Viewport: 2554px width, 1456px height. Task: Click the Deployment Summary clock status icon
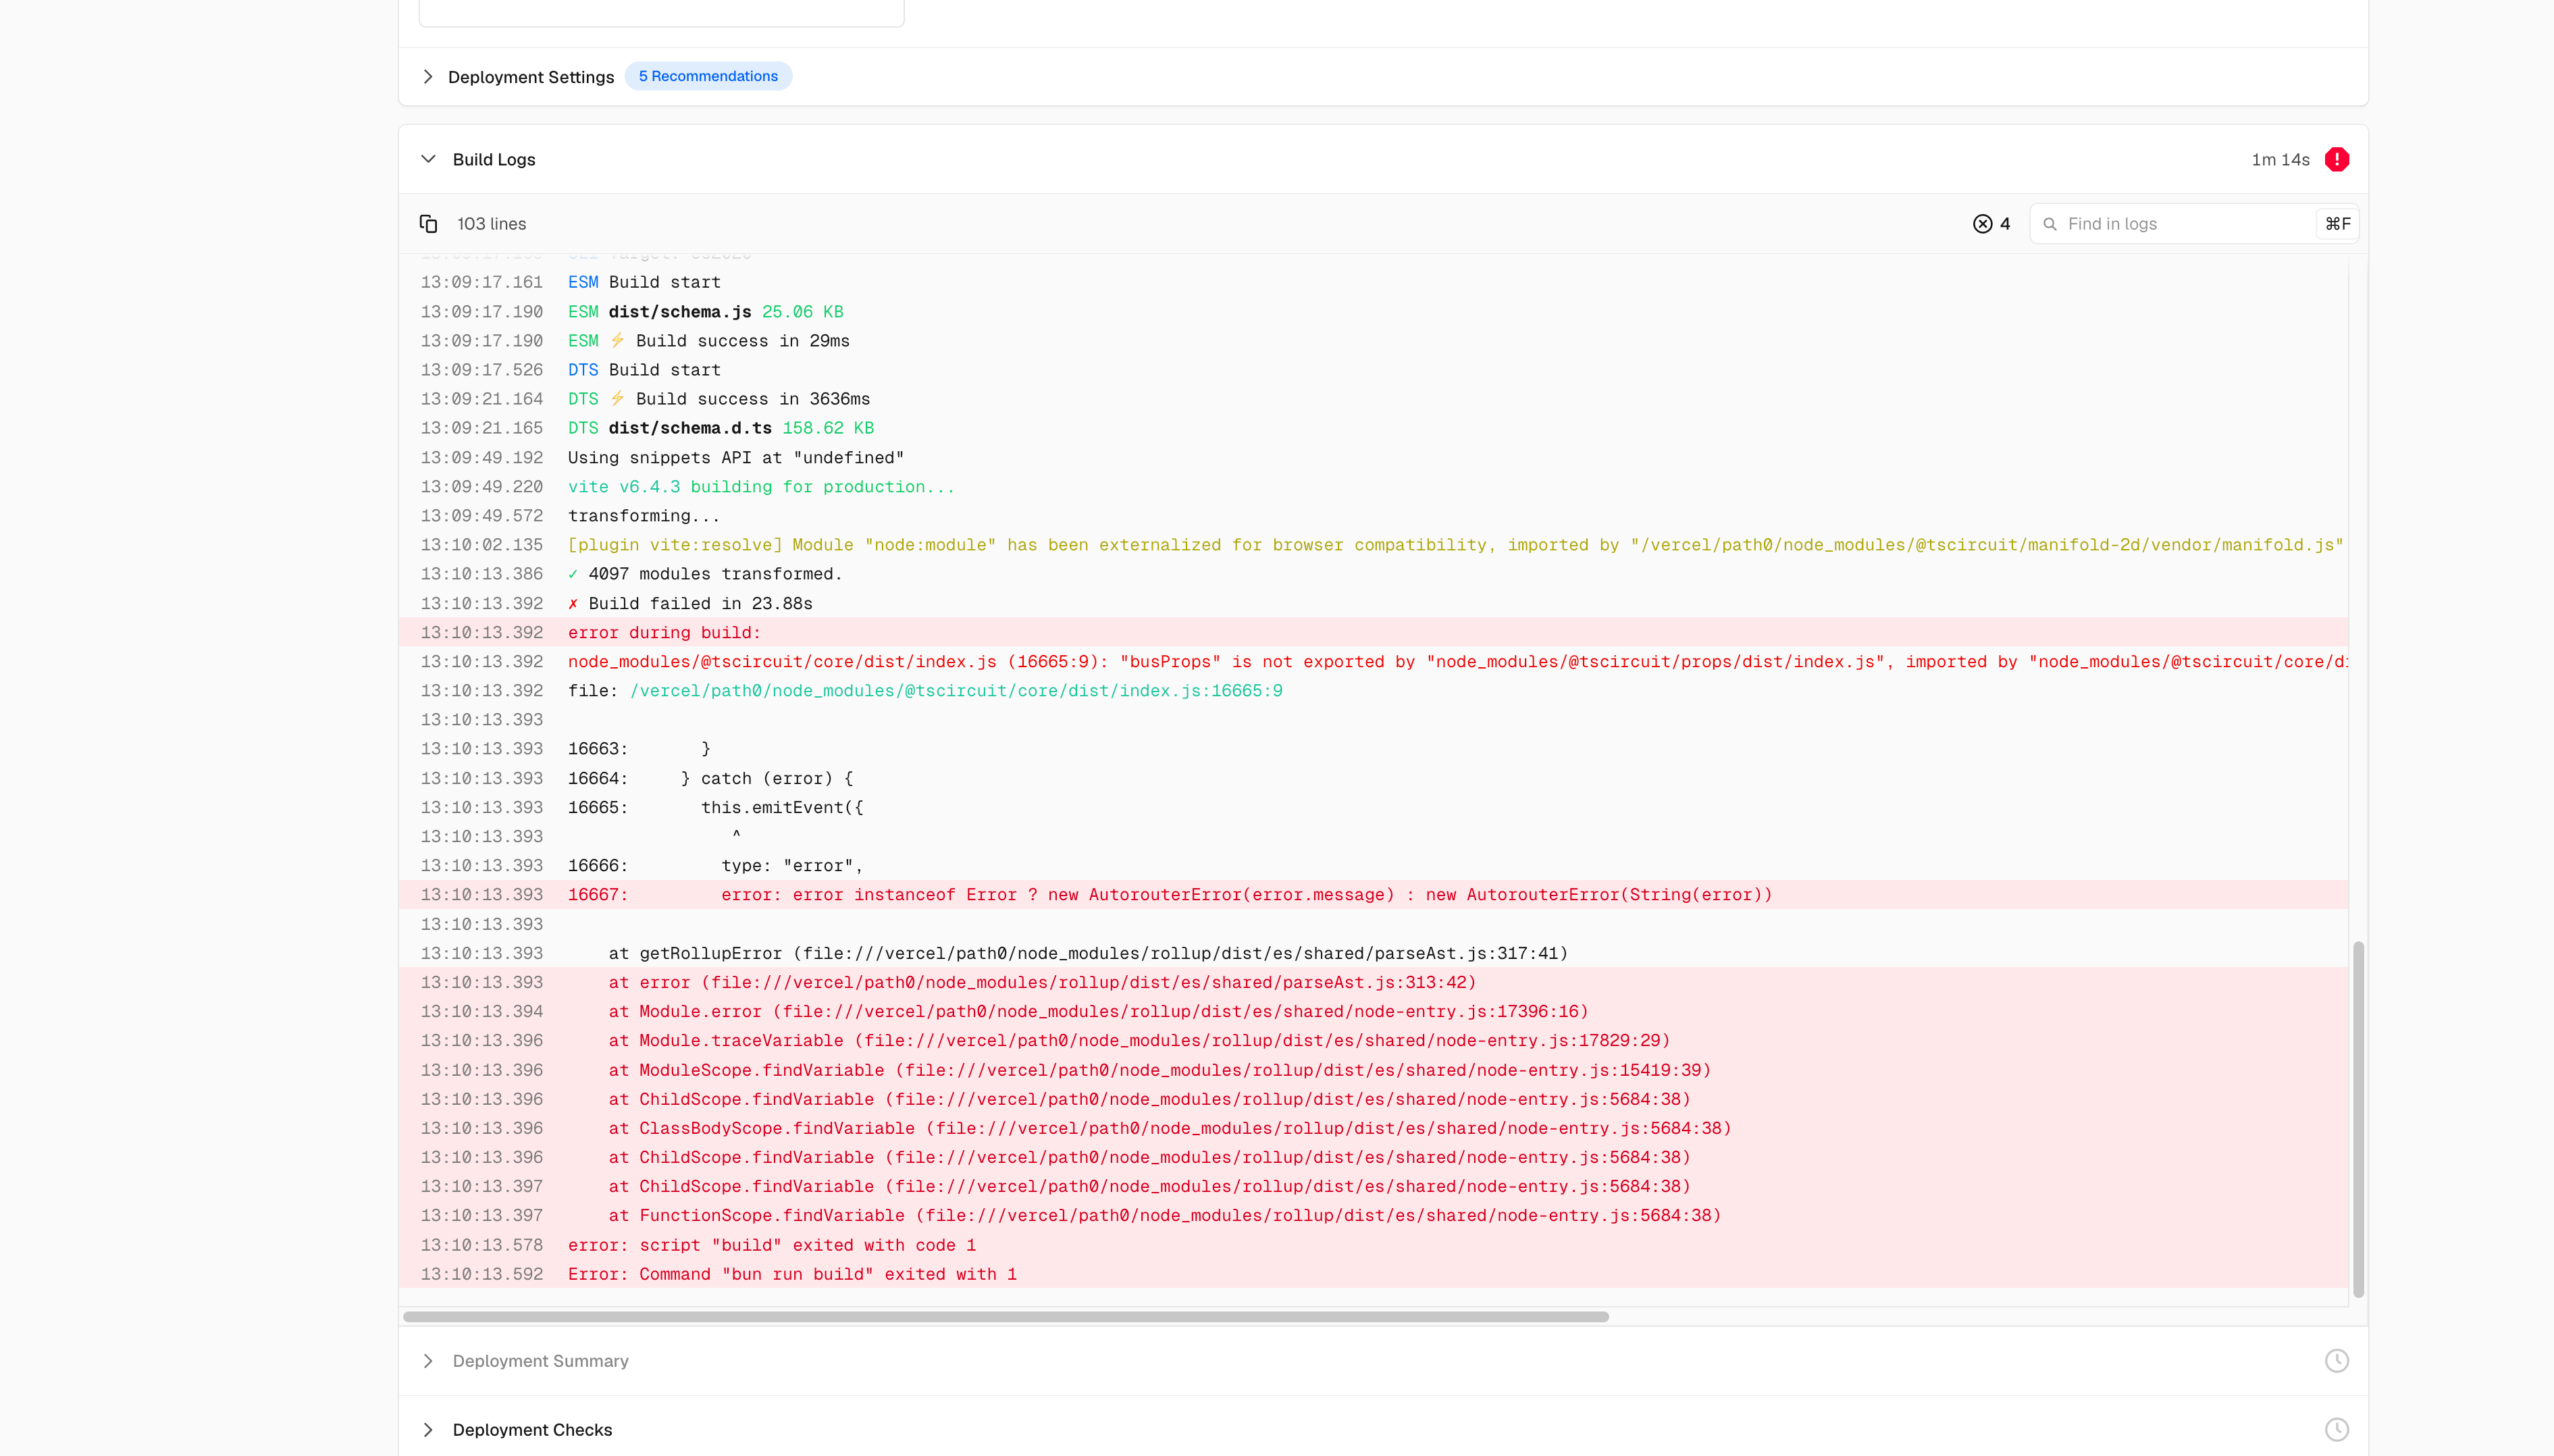click(x=2337, y=1361)
